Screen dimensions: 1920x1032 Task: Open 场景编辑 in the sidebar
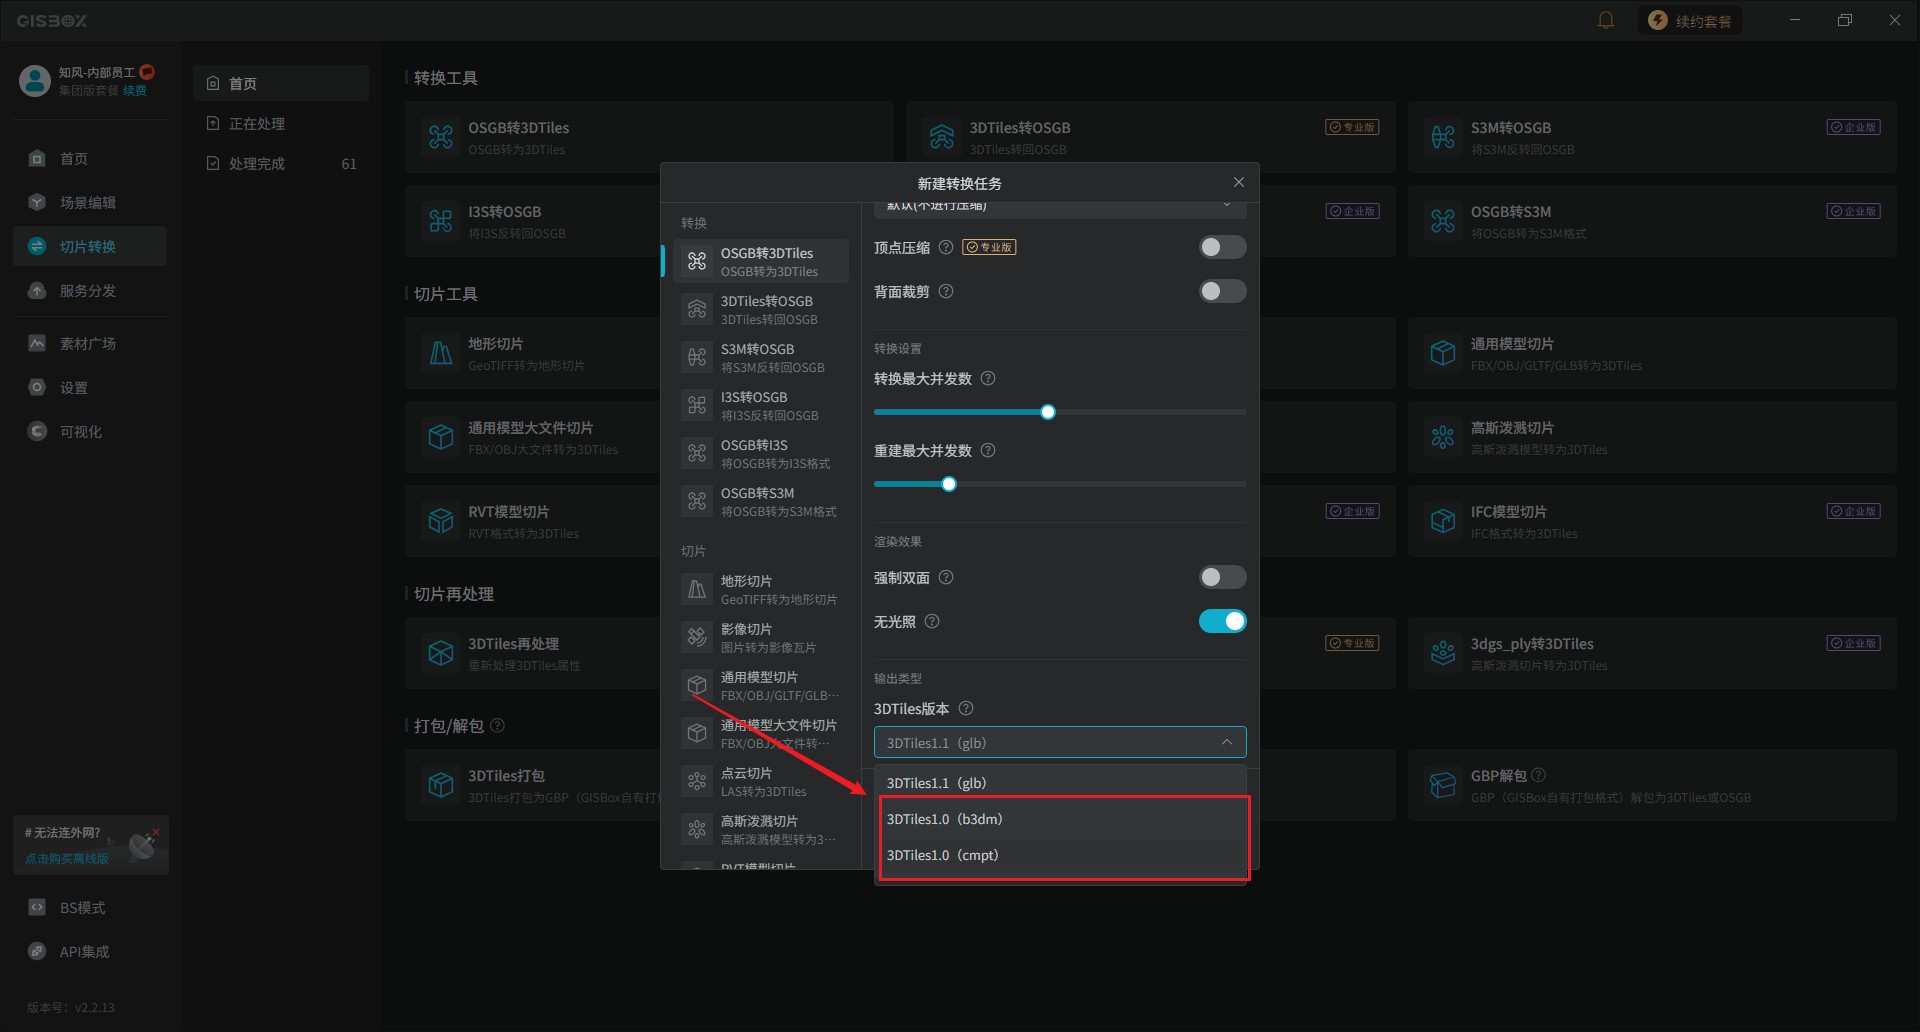[90, 203]
